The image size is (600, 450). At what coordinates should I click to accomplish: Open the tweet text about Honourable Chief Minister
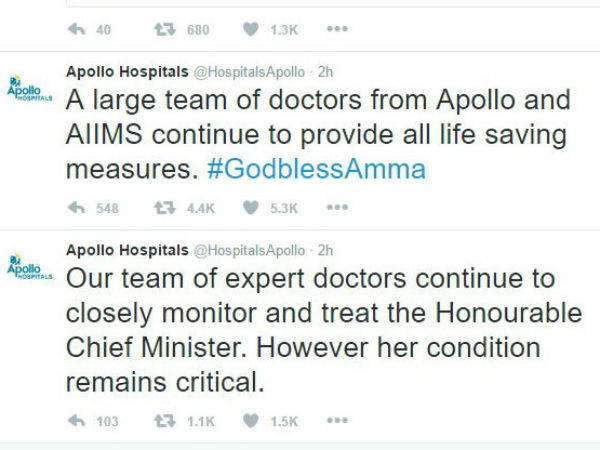coord(324,330)
